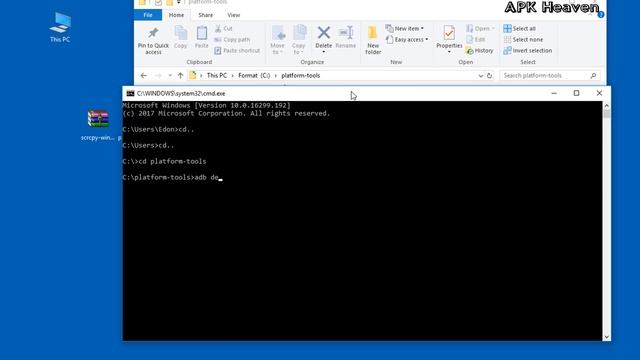The image size is (640, 360).
Task: Open the File tab in File Explorer
Action: [x=148, y=15]
